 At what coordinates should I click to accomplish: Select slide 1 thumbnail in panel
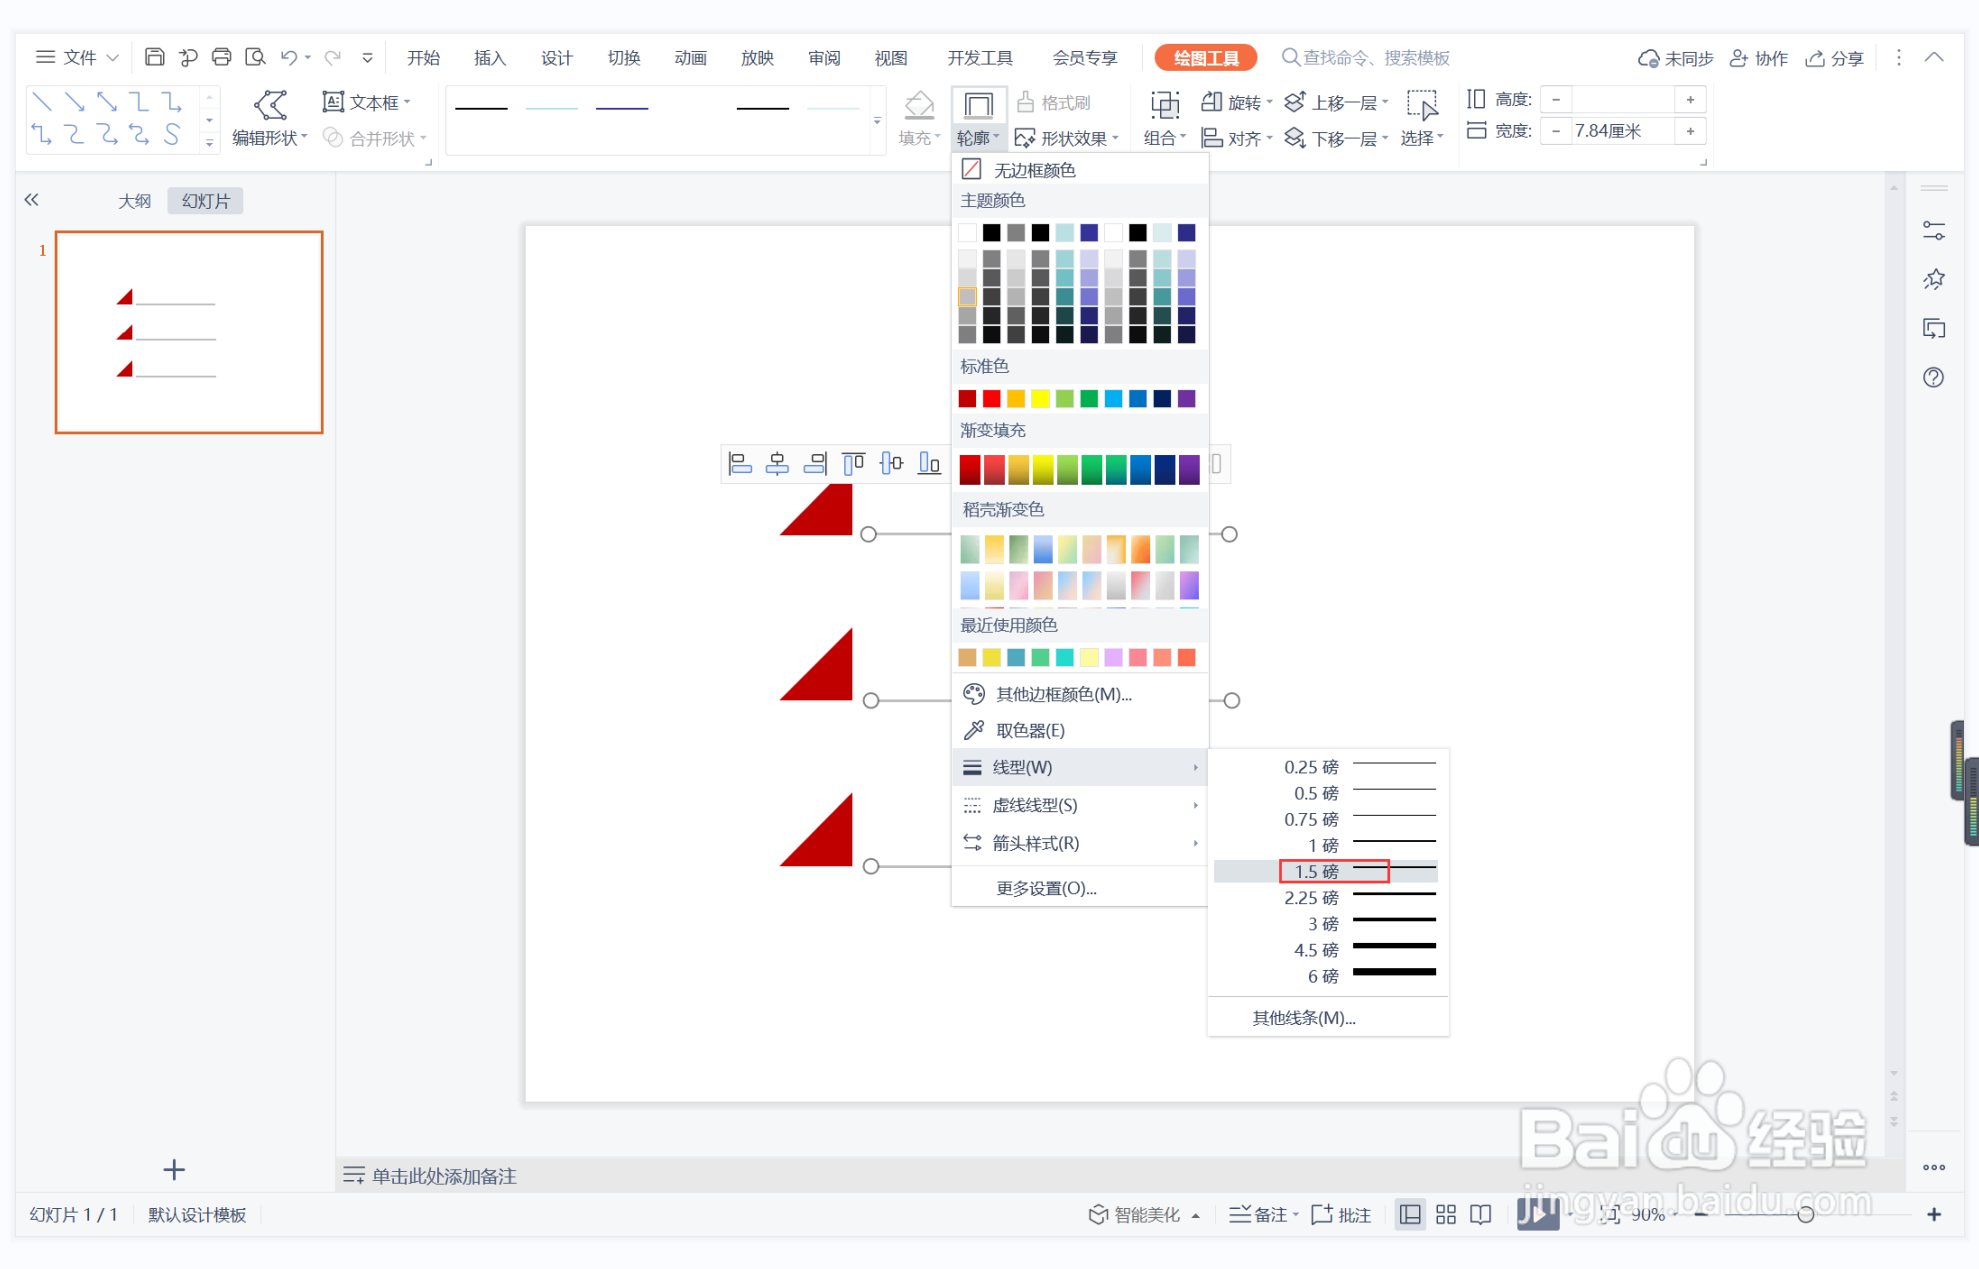coord(189,332)
